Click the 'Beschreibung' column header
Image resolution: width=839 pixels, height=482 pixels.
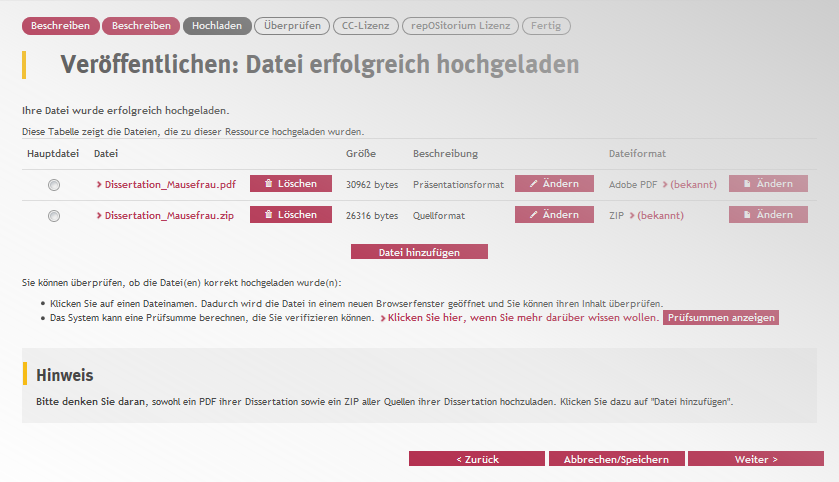pyautogui.click(x=445, y=154)
